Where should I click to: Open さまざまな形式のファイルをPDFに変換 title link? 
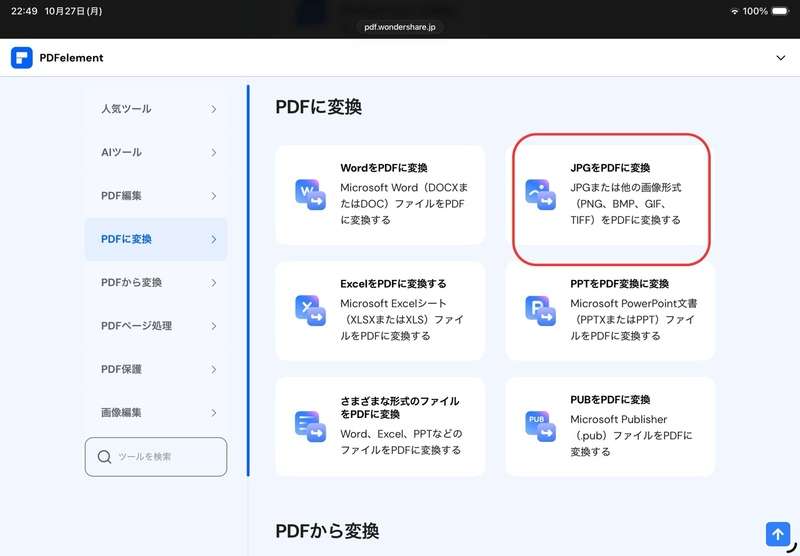[x=399, y=408]
